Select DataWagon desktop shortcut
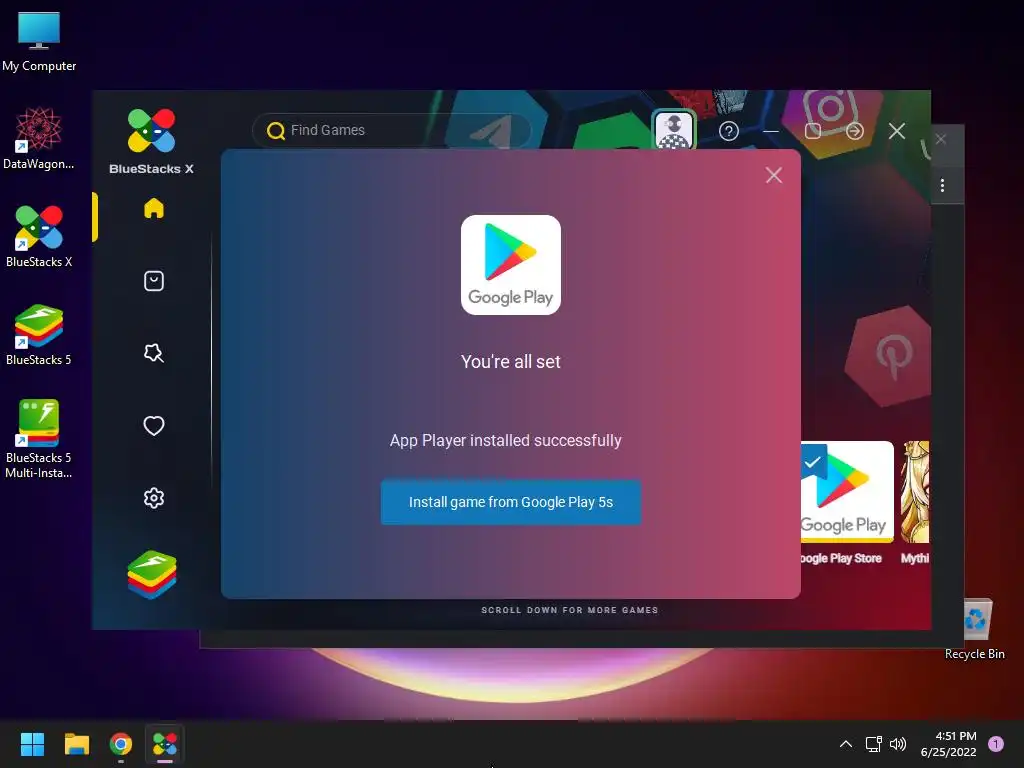This screenshot has height=768, width=1024. tap(39, 138)
